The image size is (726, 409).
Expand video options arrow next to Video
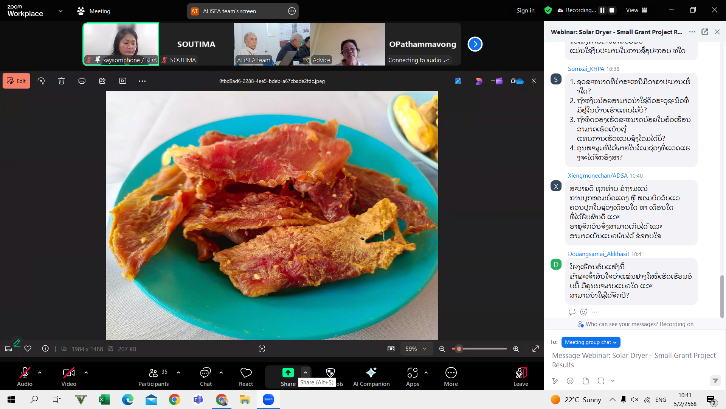pyautogui.click(x=86, y=371)
